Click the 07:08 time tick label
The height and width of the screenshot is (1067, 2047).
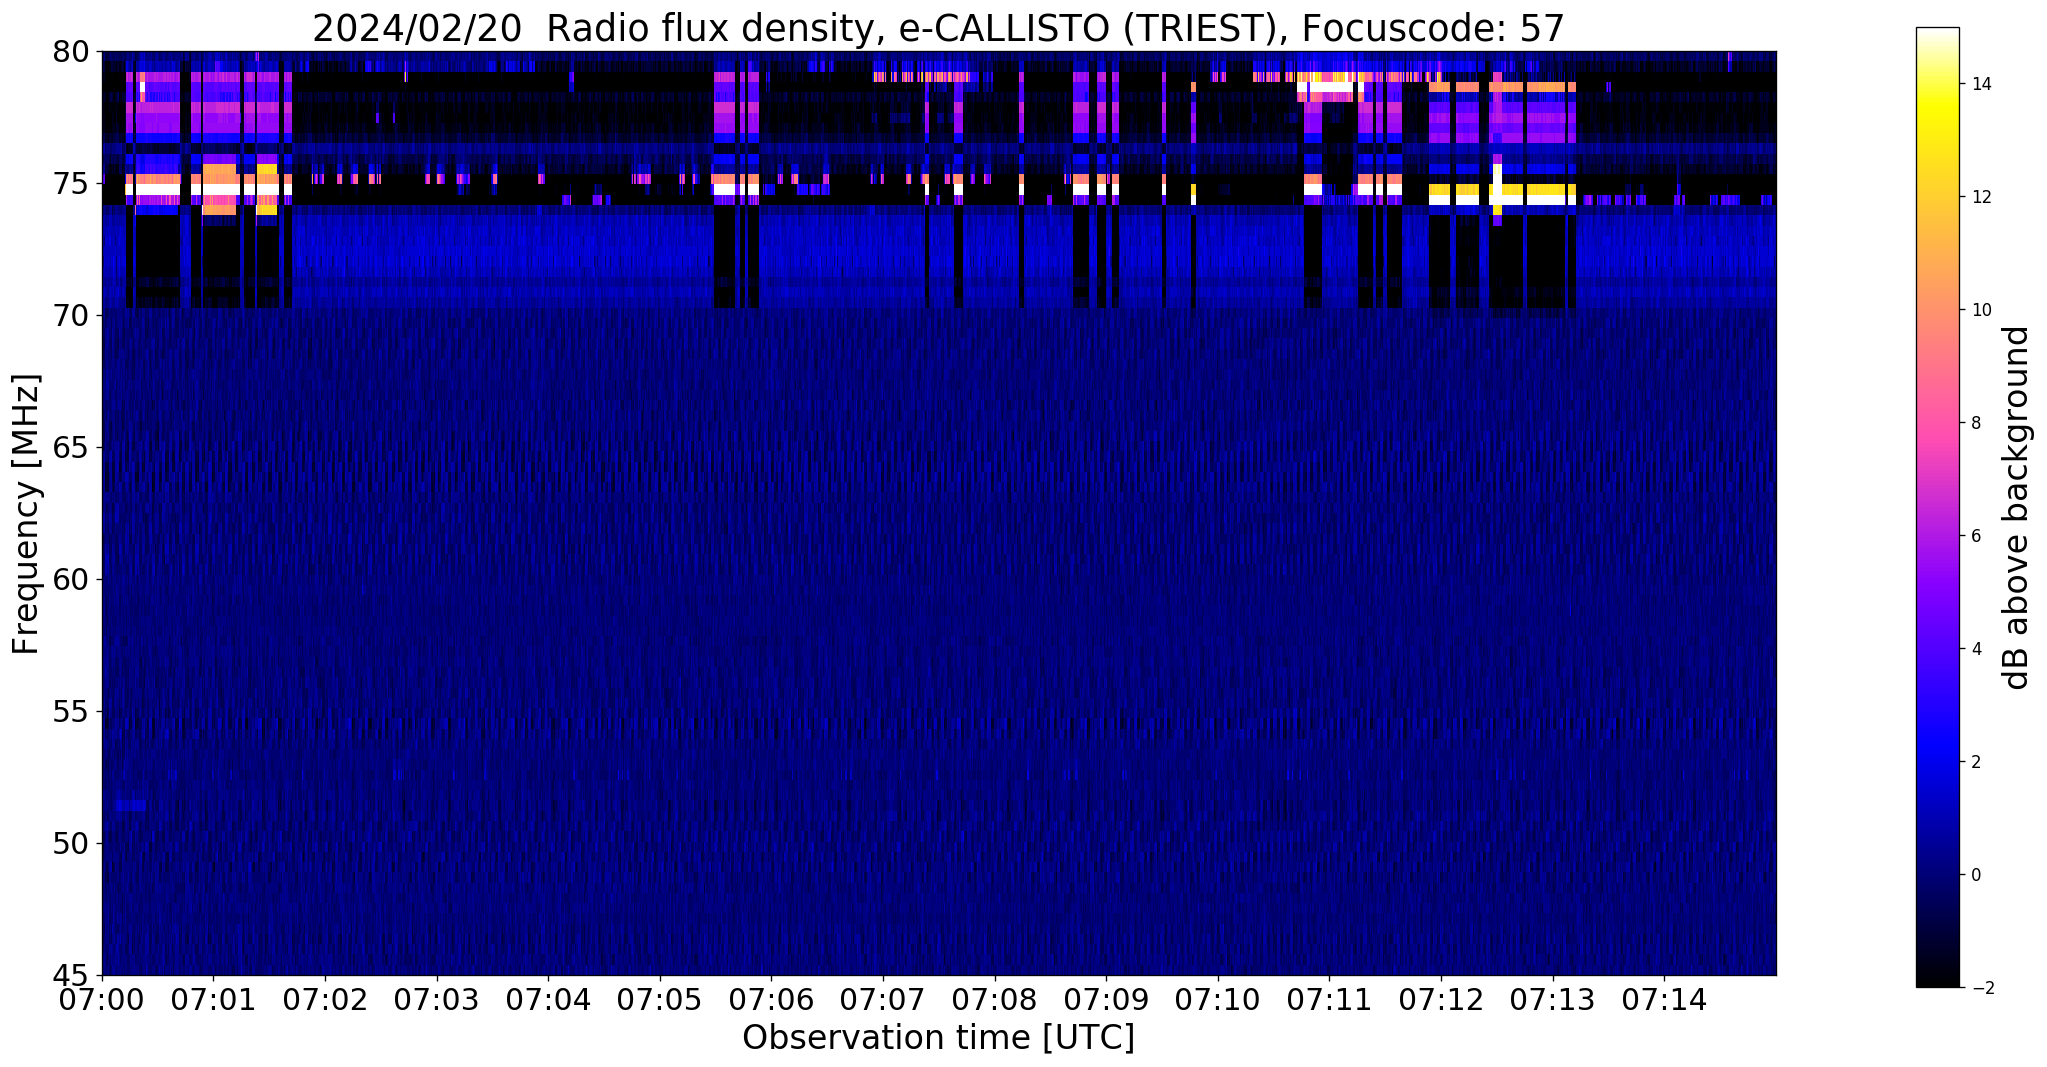click(995, 999)
